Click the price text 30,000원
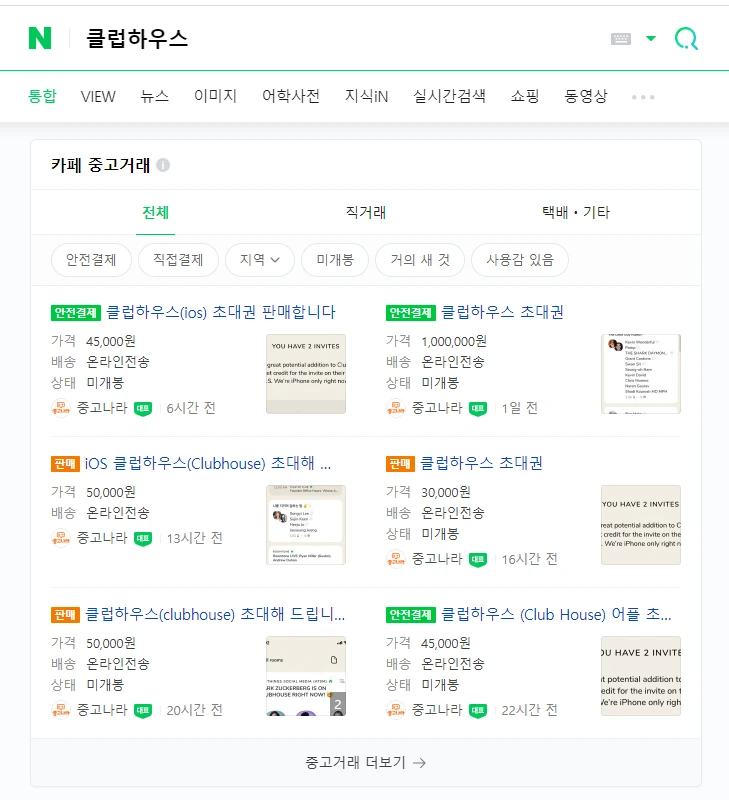This screenshot has width=729, height=800. pos(445,492)
